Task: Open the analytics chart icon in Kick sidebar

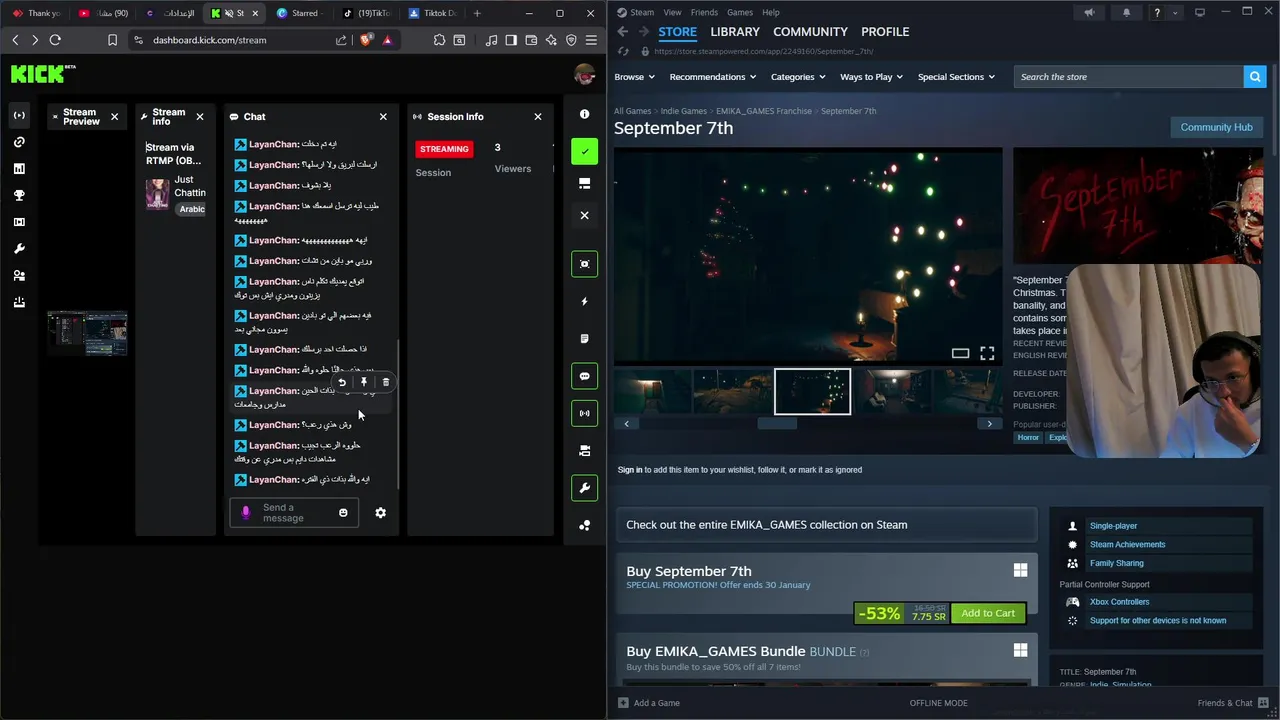Action: 19,169
